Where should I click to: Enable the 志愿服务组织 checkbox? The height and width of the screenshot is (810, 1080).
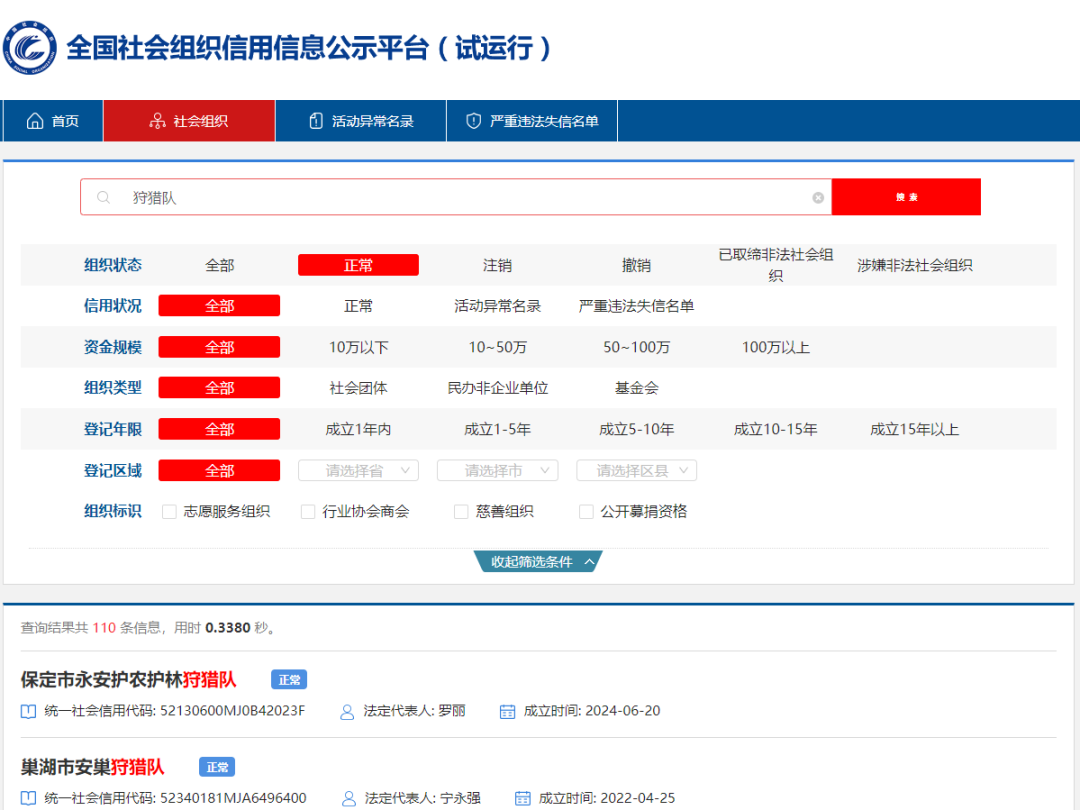coord(170,511)
